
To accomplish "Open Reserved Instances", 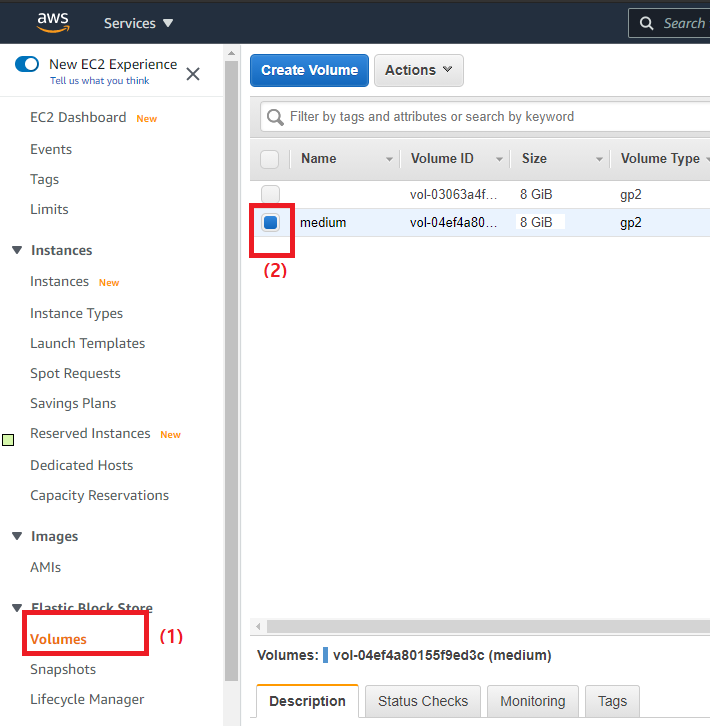I will (x=90, y=433).
